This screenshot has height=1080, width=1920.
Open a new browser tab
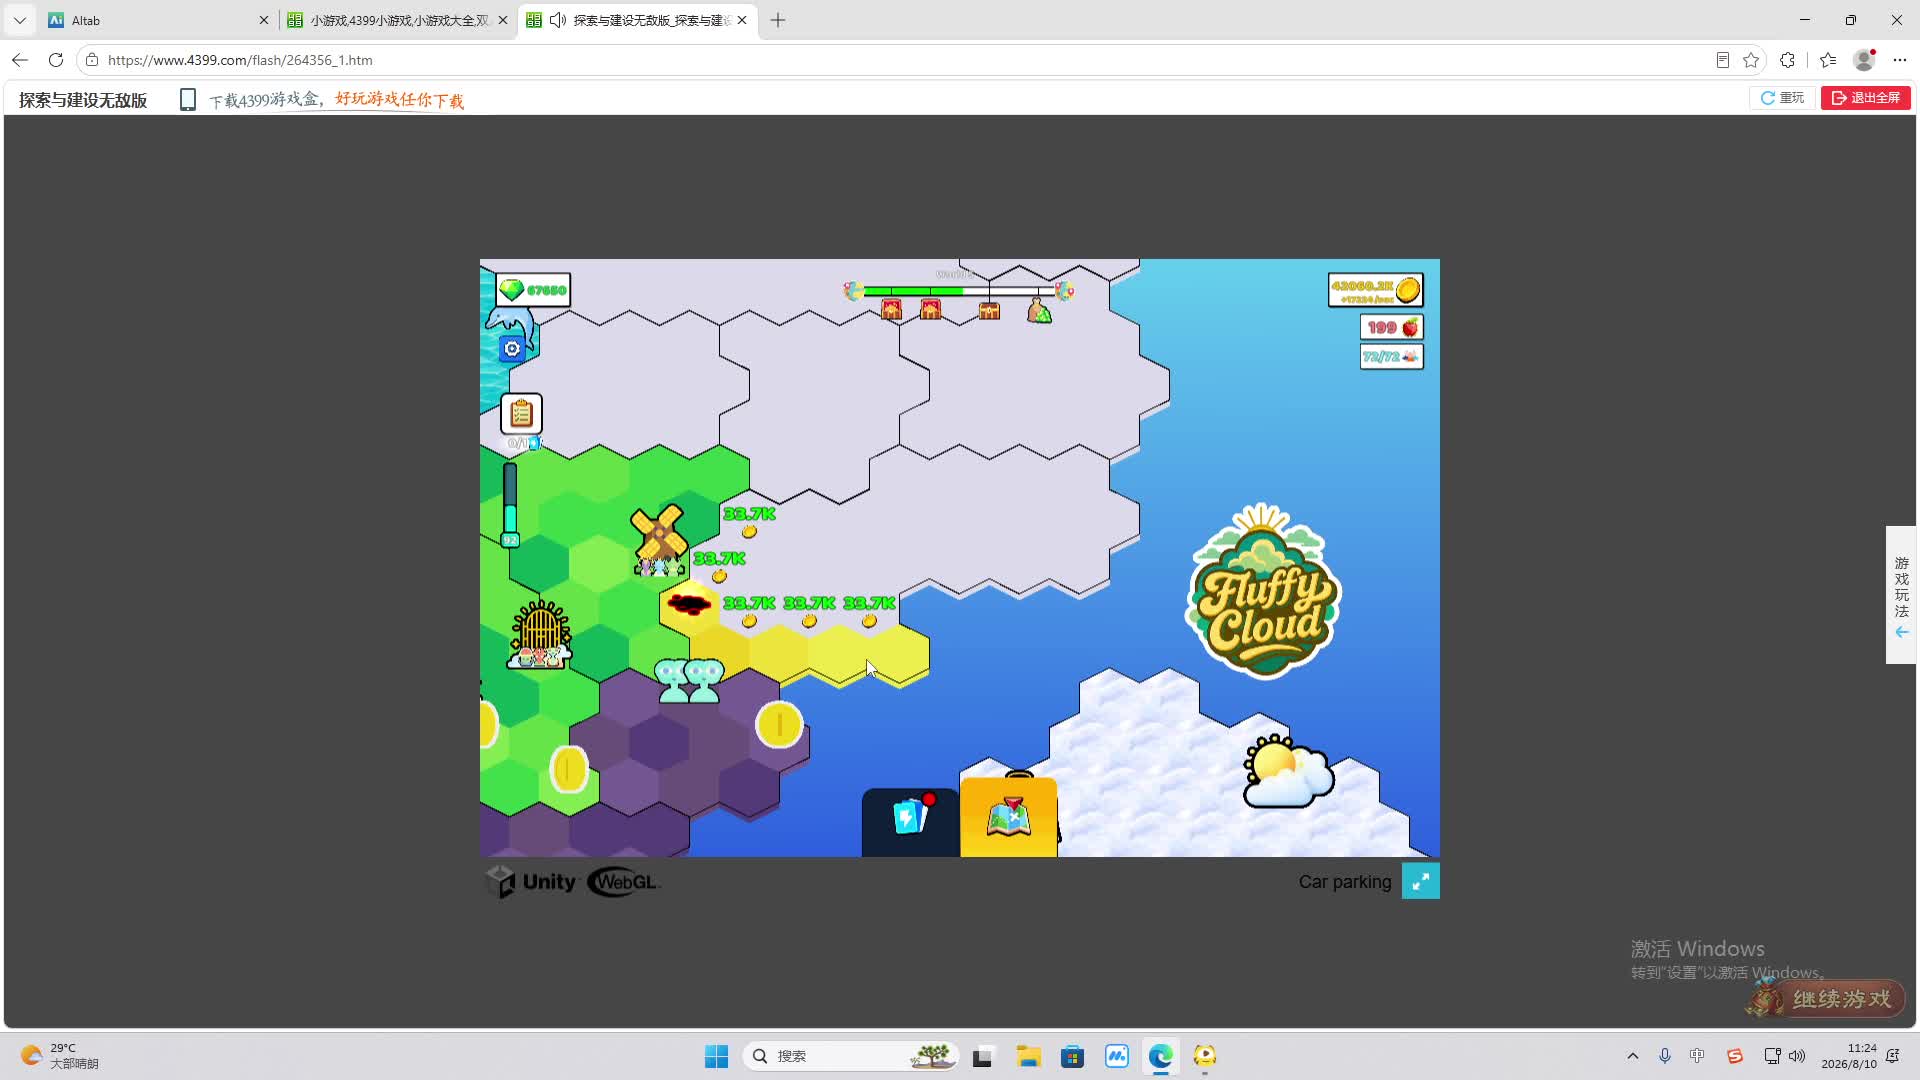pyautogui.click(x=778, y=20)
